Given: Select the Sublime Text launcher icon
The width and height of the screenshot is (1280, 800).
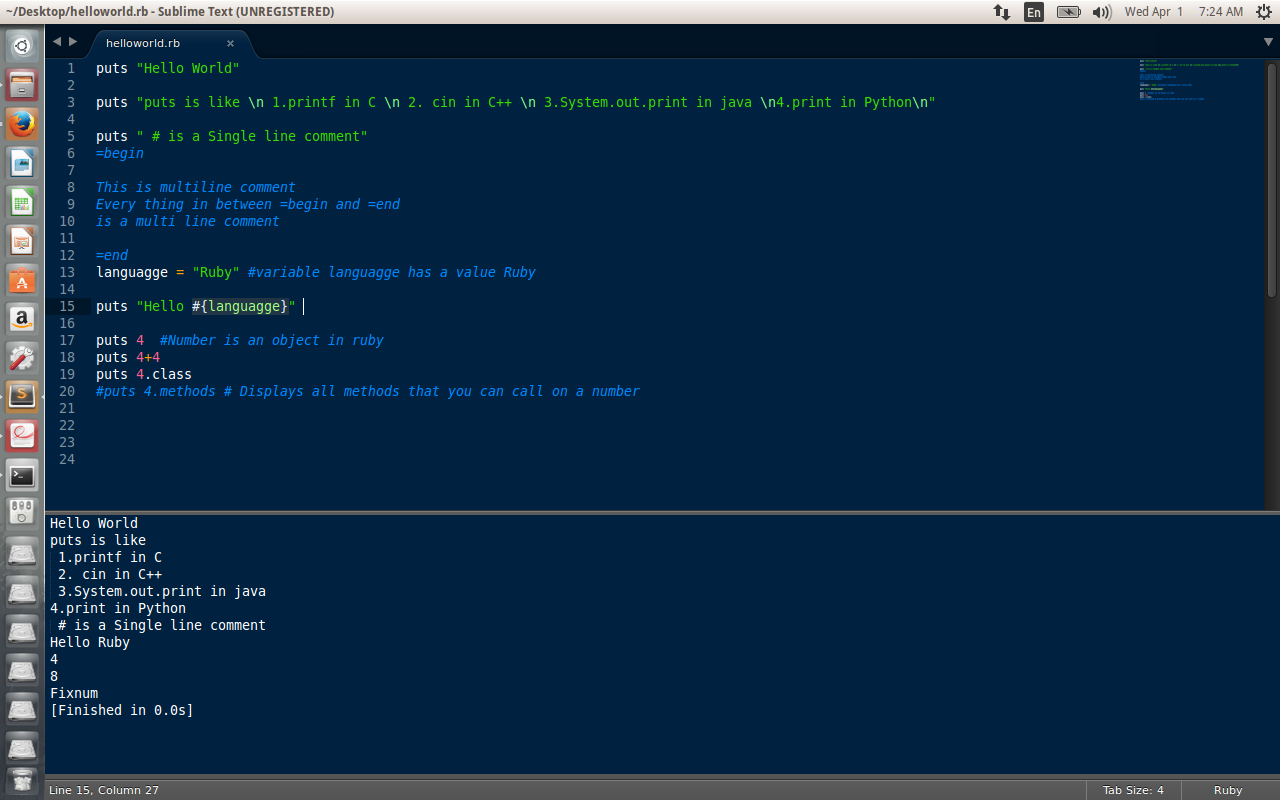Looking at the screenshot, I should pyautogui.click(x=21, y=396).
